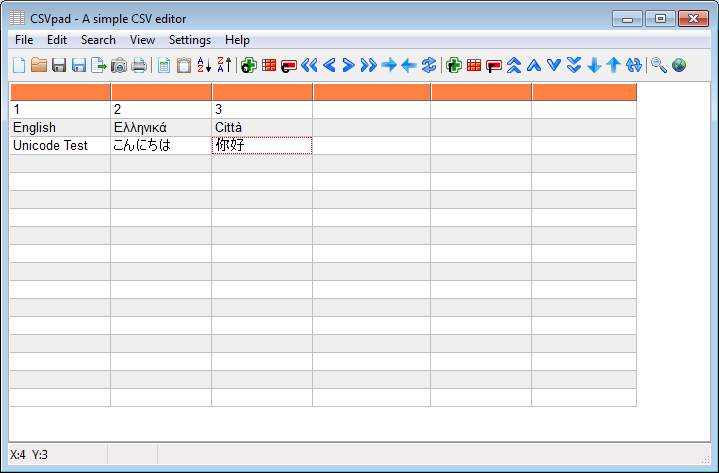719x473 pixels.
Task: Click the double up chevron icon
Action: [x=514, y=65]
